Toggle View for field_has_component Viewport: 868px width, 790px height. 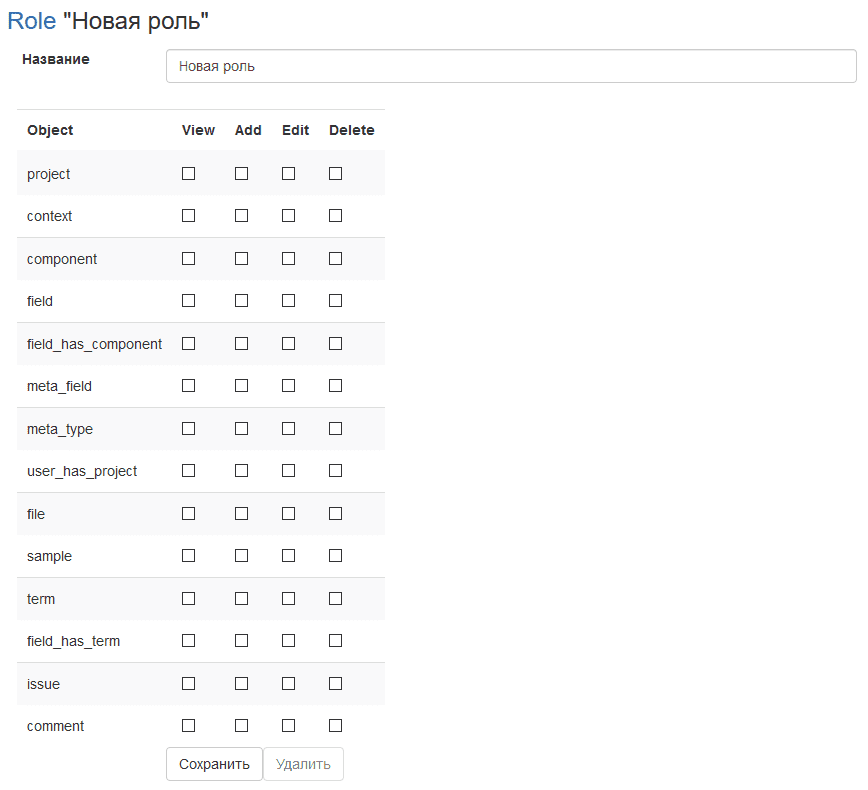tap(188, 343)
